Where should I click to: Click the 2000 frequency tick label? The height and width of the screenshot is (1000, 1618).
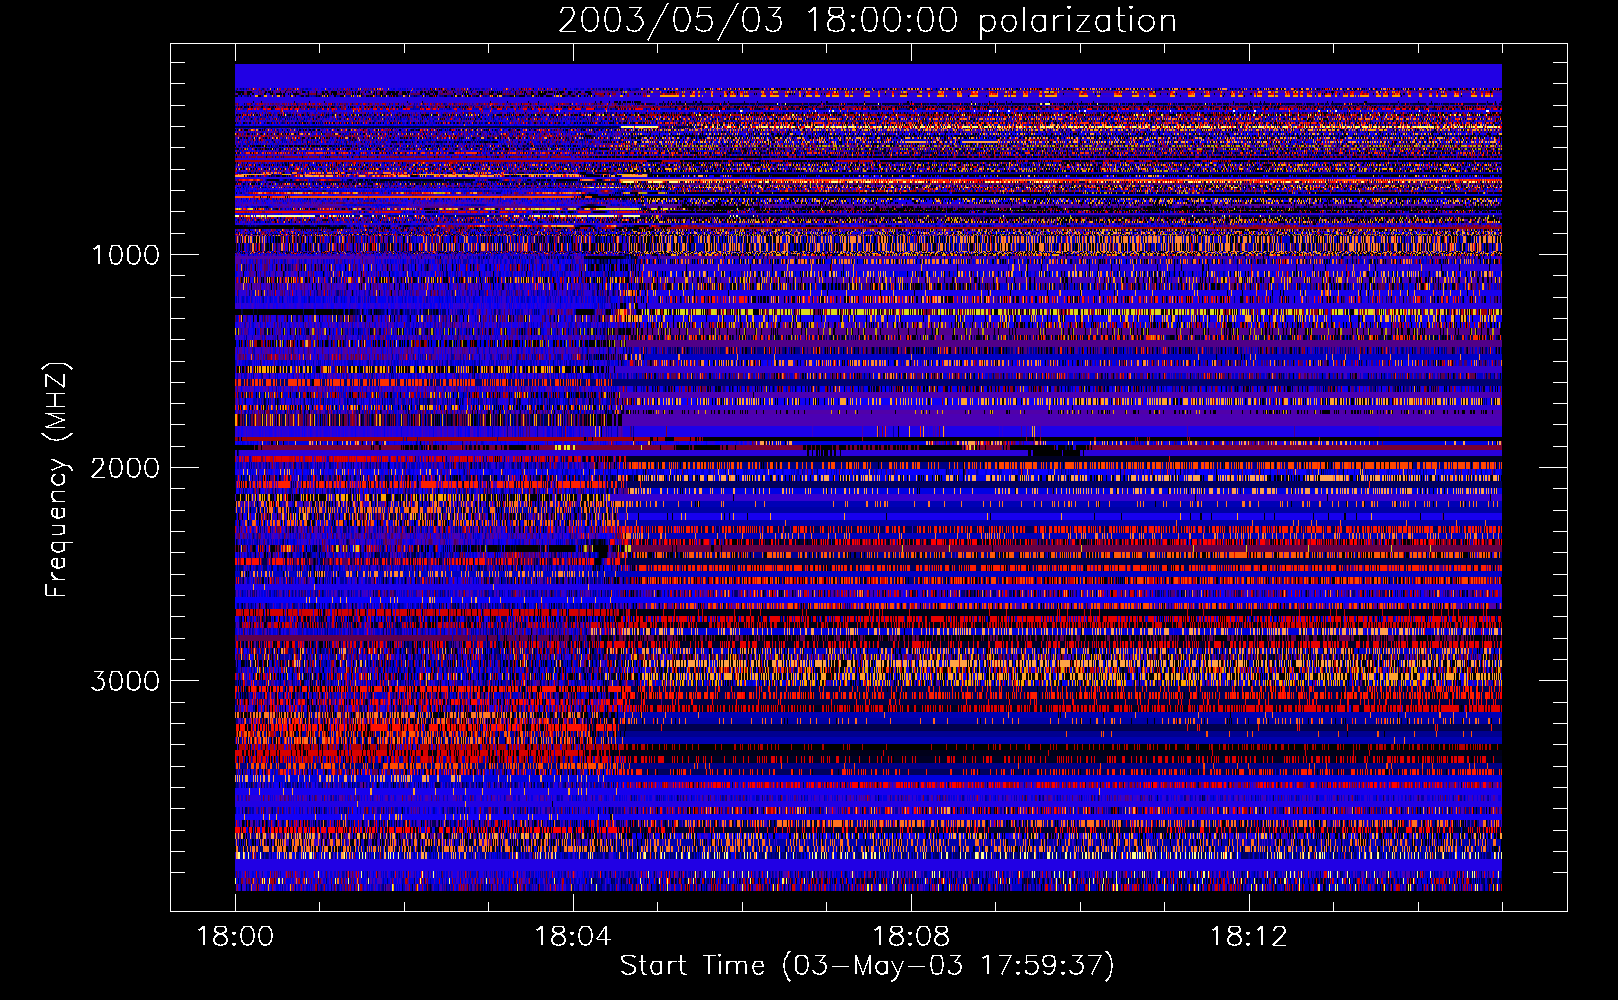point(125,468)
